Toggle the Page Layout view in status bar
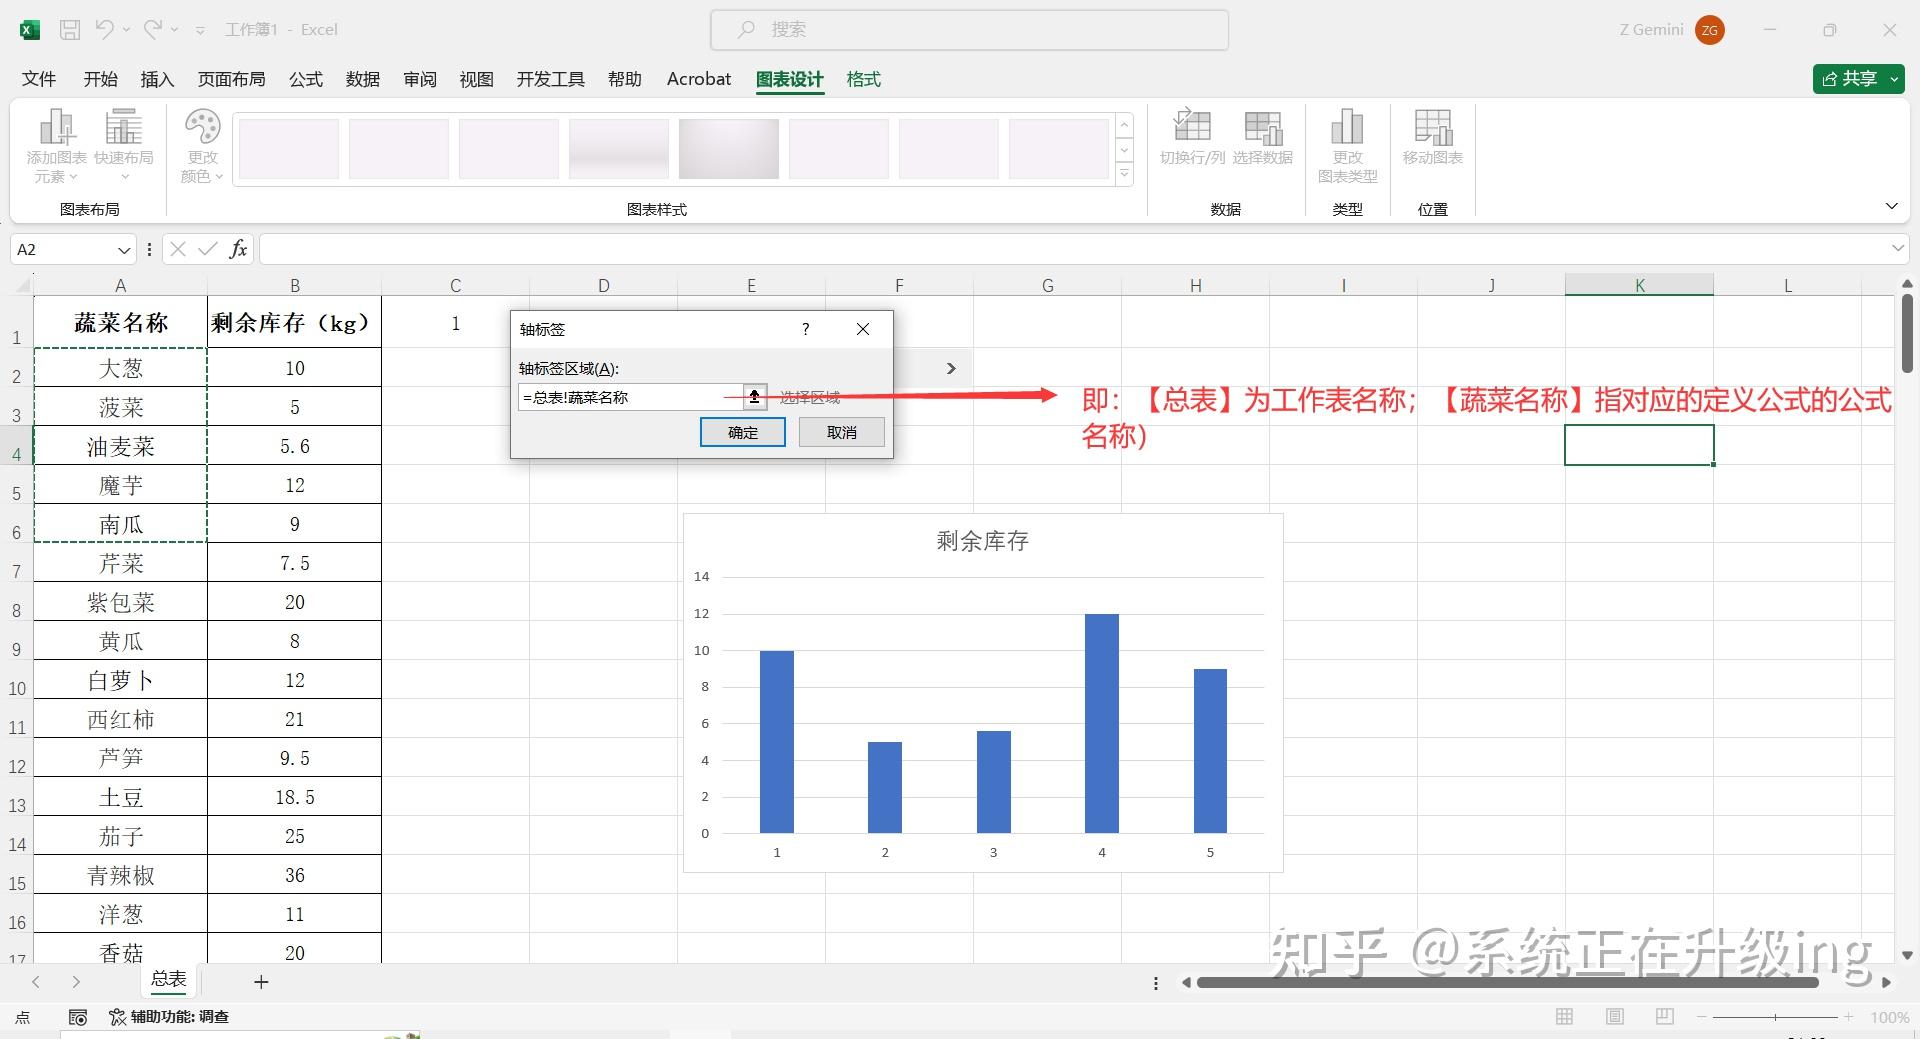Image resolution: width=1920 pixels, height=1039 pixels. [1613, 1016]
